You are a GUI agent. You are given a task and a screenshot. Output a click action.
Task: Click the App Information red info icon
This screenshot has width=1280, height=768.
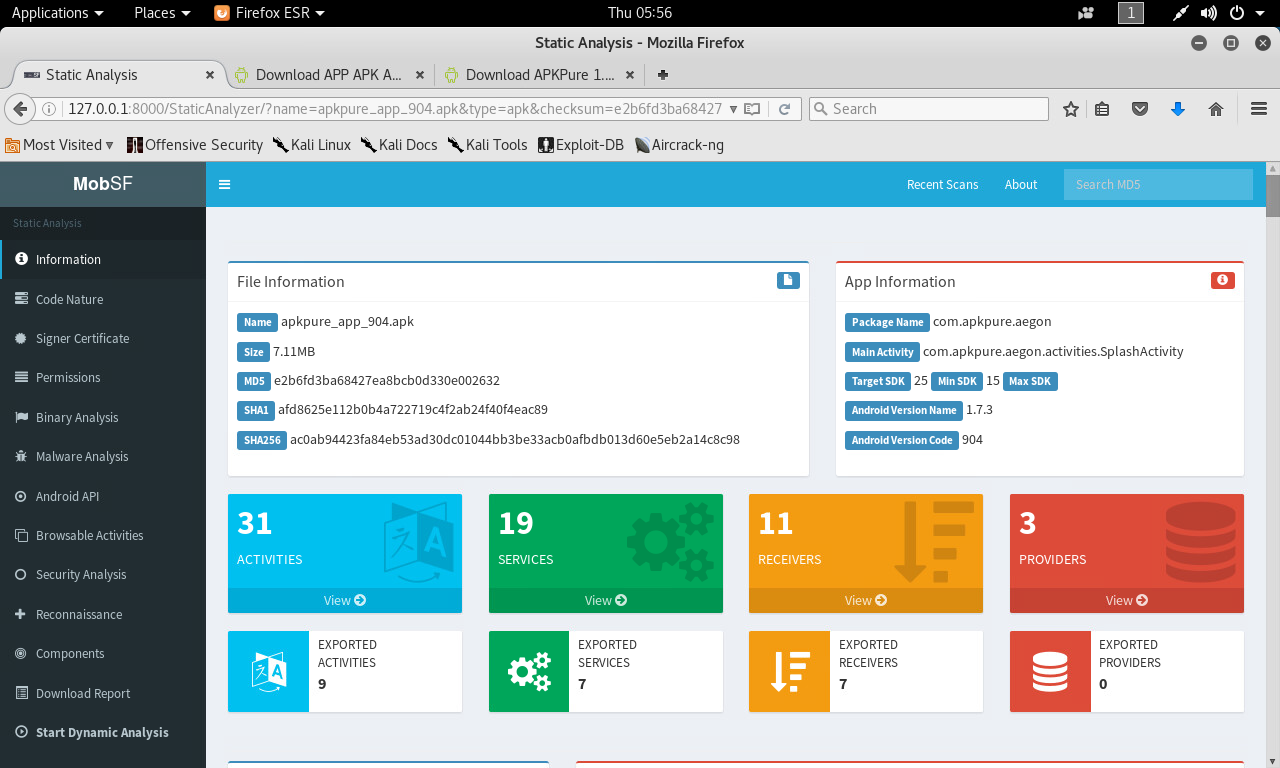tap(1222, 281)
